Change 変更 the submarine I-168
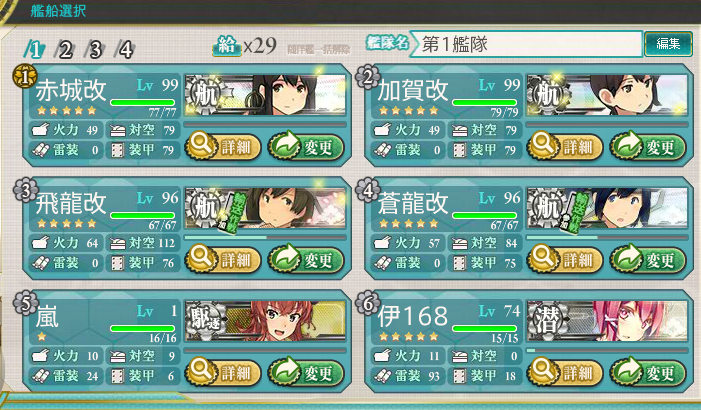701x410 pixels. 648,372
